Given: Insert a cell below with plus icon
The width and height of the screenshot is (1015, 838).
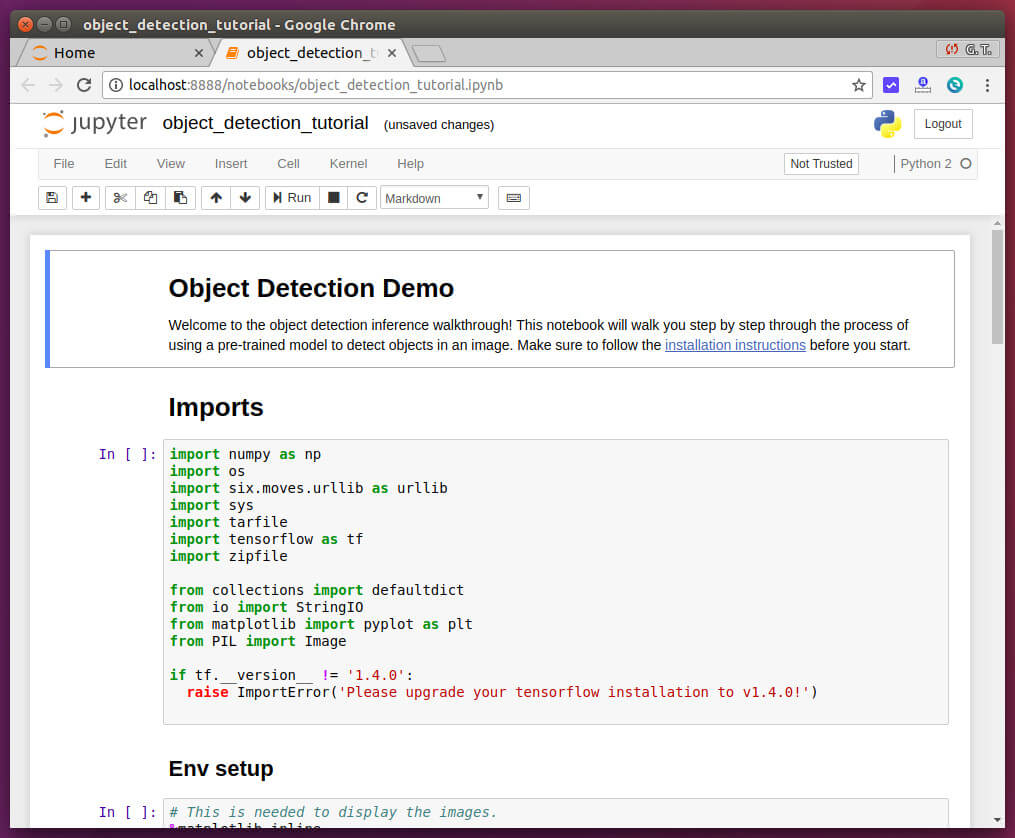Looking at the screenshot, I should (86, 198).
